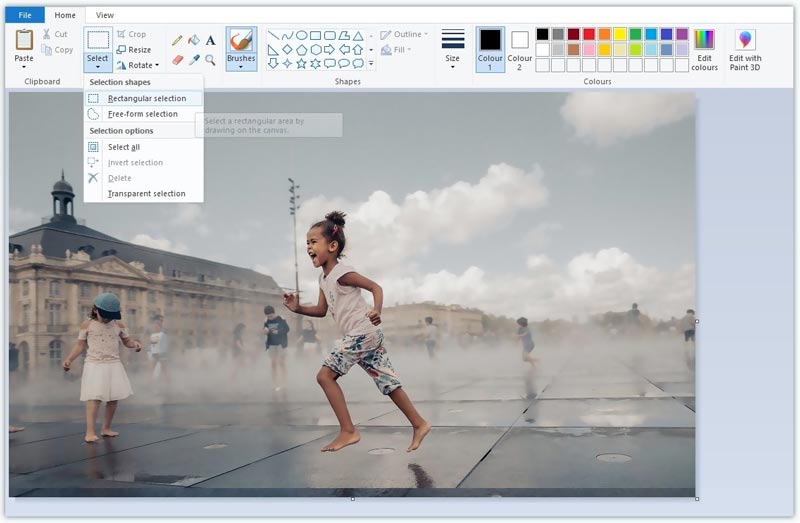Expand the Brushes dropdown arrow
This screenshot has width=800, height=523.
click(241, 67)
